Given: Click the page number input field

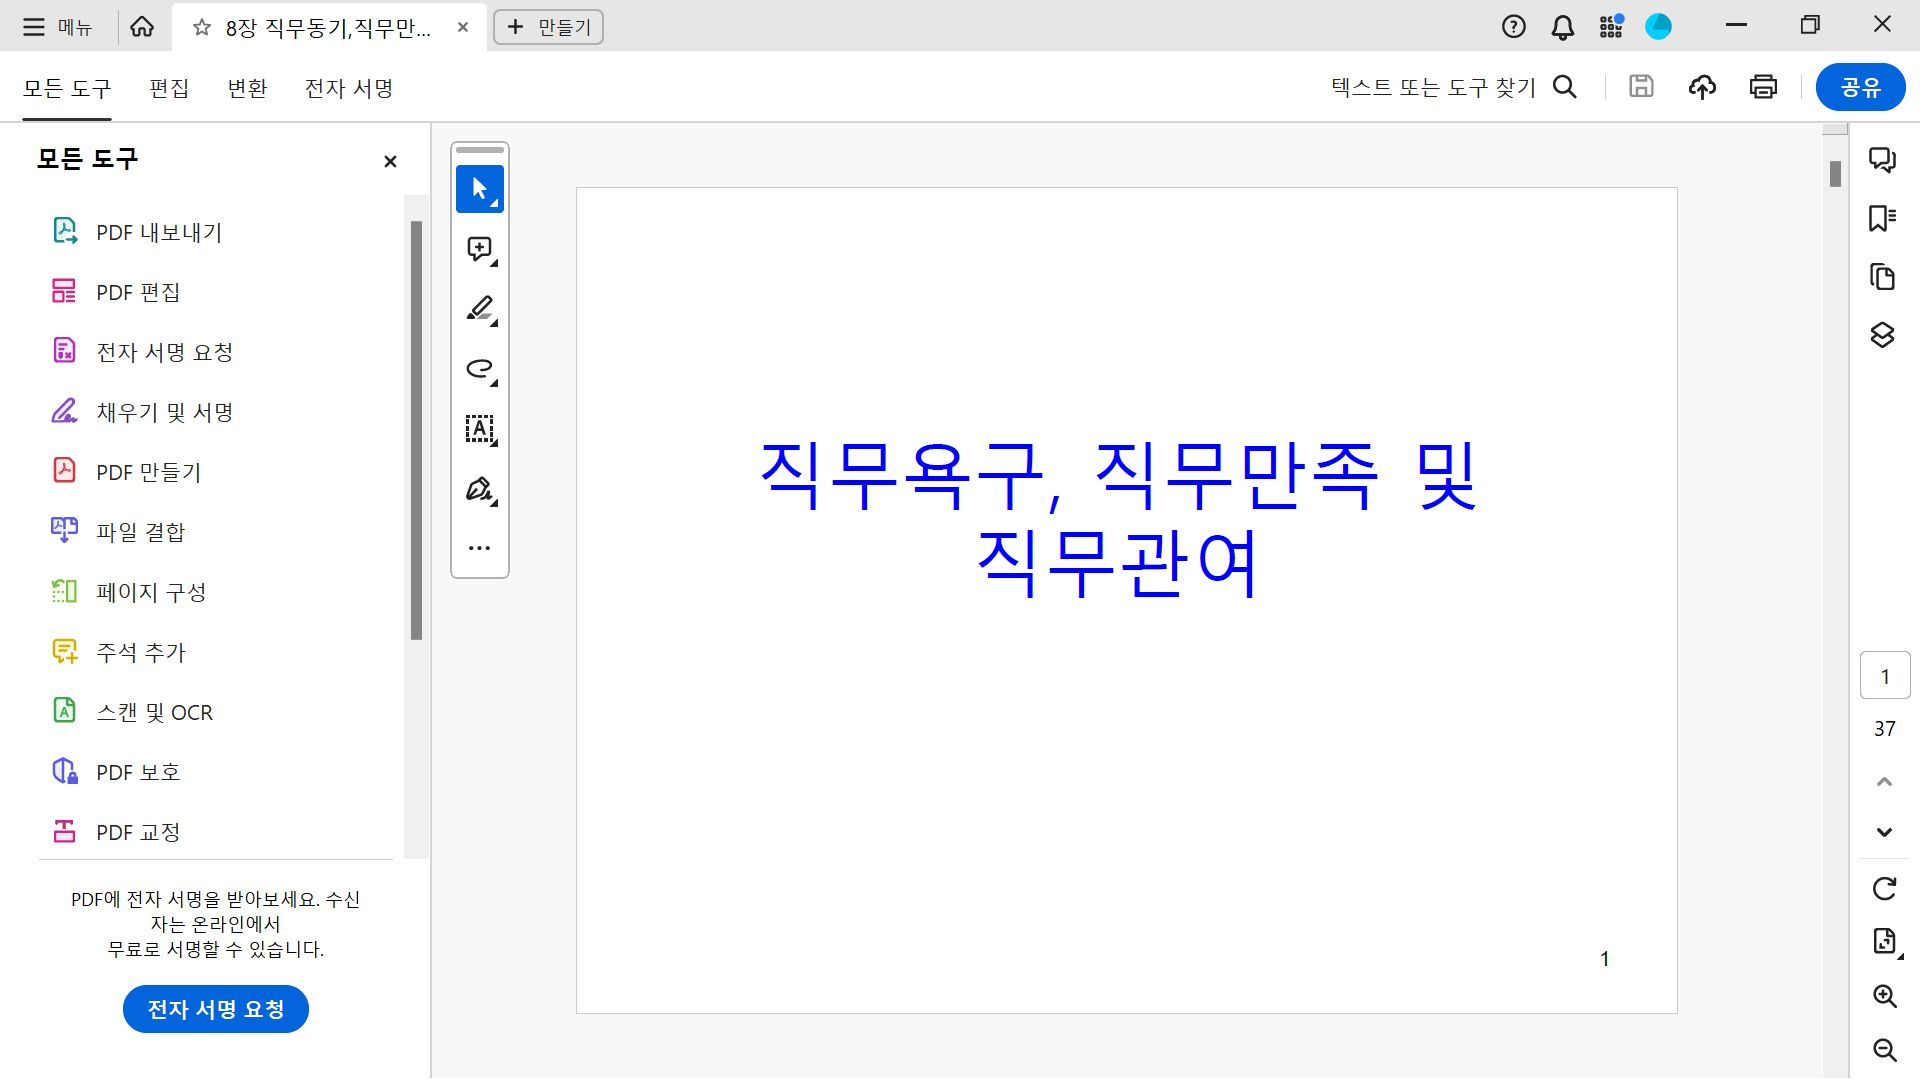Looking at the screenshot, I should click(x=1884, y=675).
